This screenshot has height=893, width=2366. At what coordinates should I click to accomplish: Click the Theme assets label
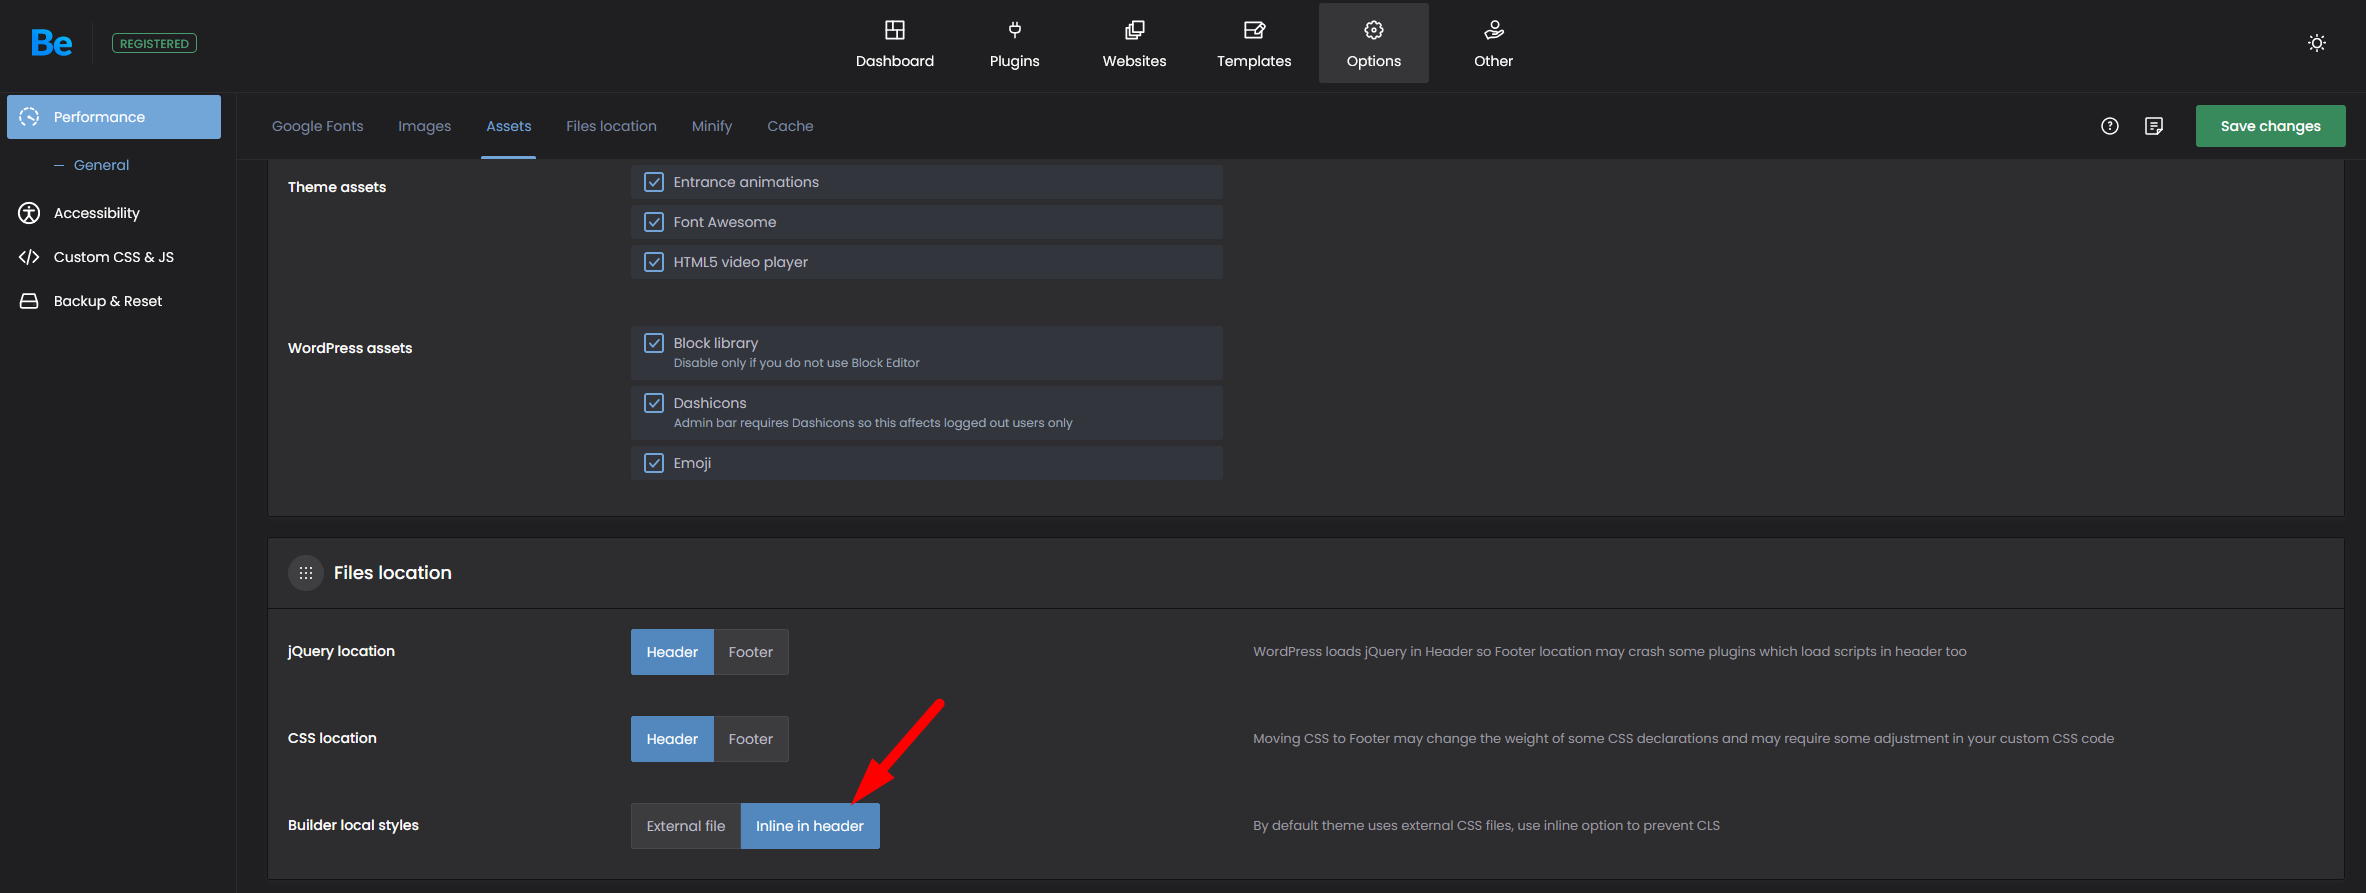[337, 187]
